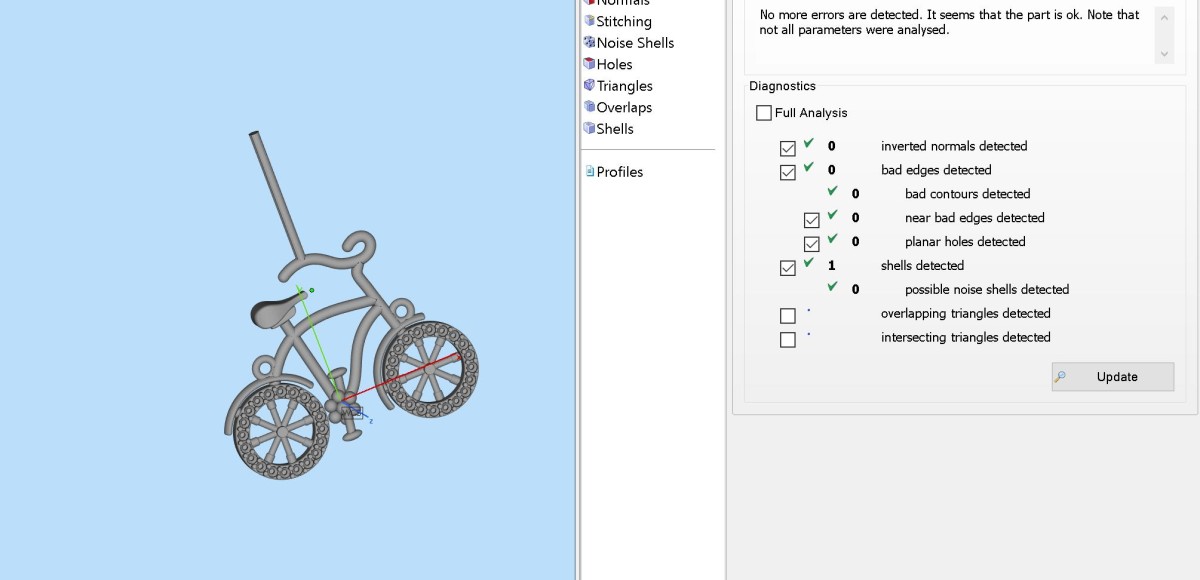
Task: Click the Update button
Action: click(x=1112, y=377)
